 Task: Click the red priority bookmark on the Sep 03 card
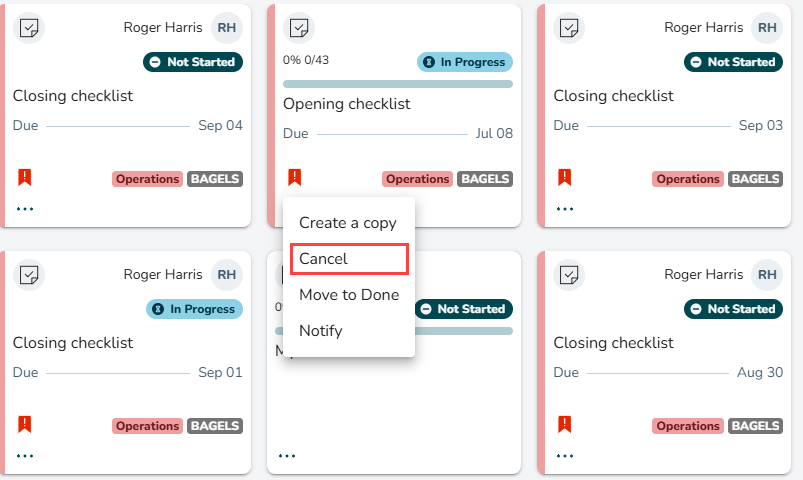[x=564, y=177]
